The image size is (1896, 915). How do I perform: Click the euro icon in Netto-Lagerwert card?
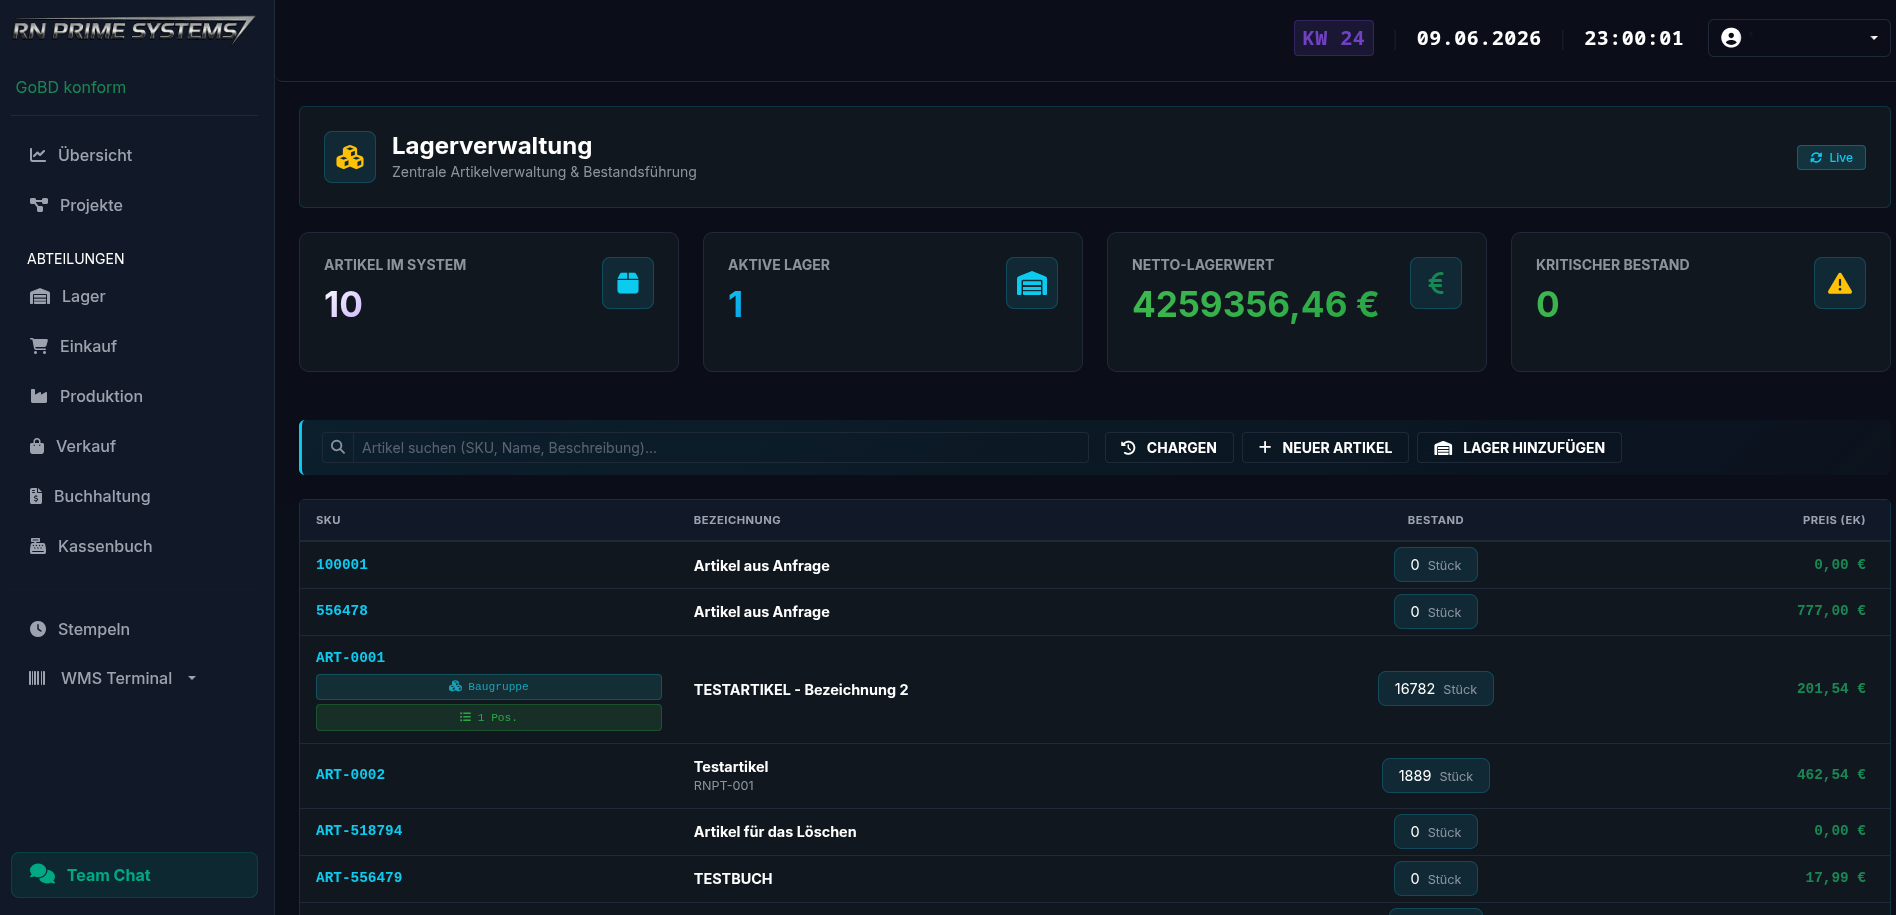pyautogui.click(x=1436, y=283)
